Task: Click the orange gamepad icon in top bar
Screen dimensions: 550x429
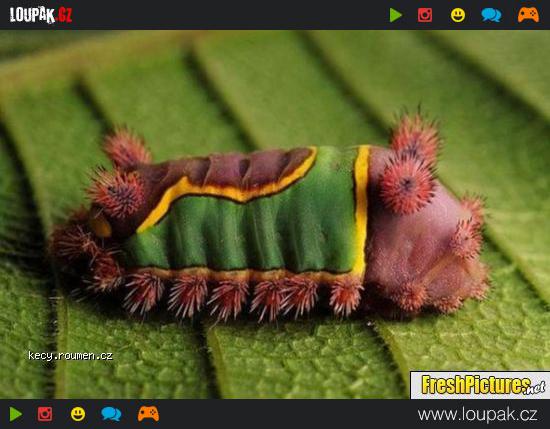Action: click(x=528, y=15)
